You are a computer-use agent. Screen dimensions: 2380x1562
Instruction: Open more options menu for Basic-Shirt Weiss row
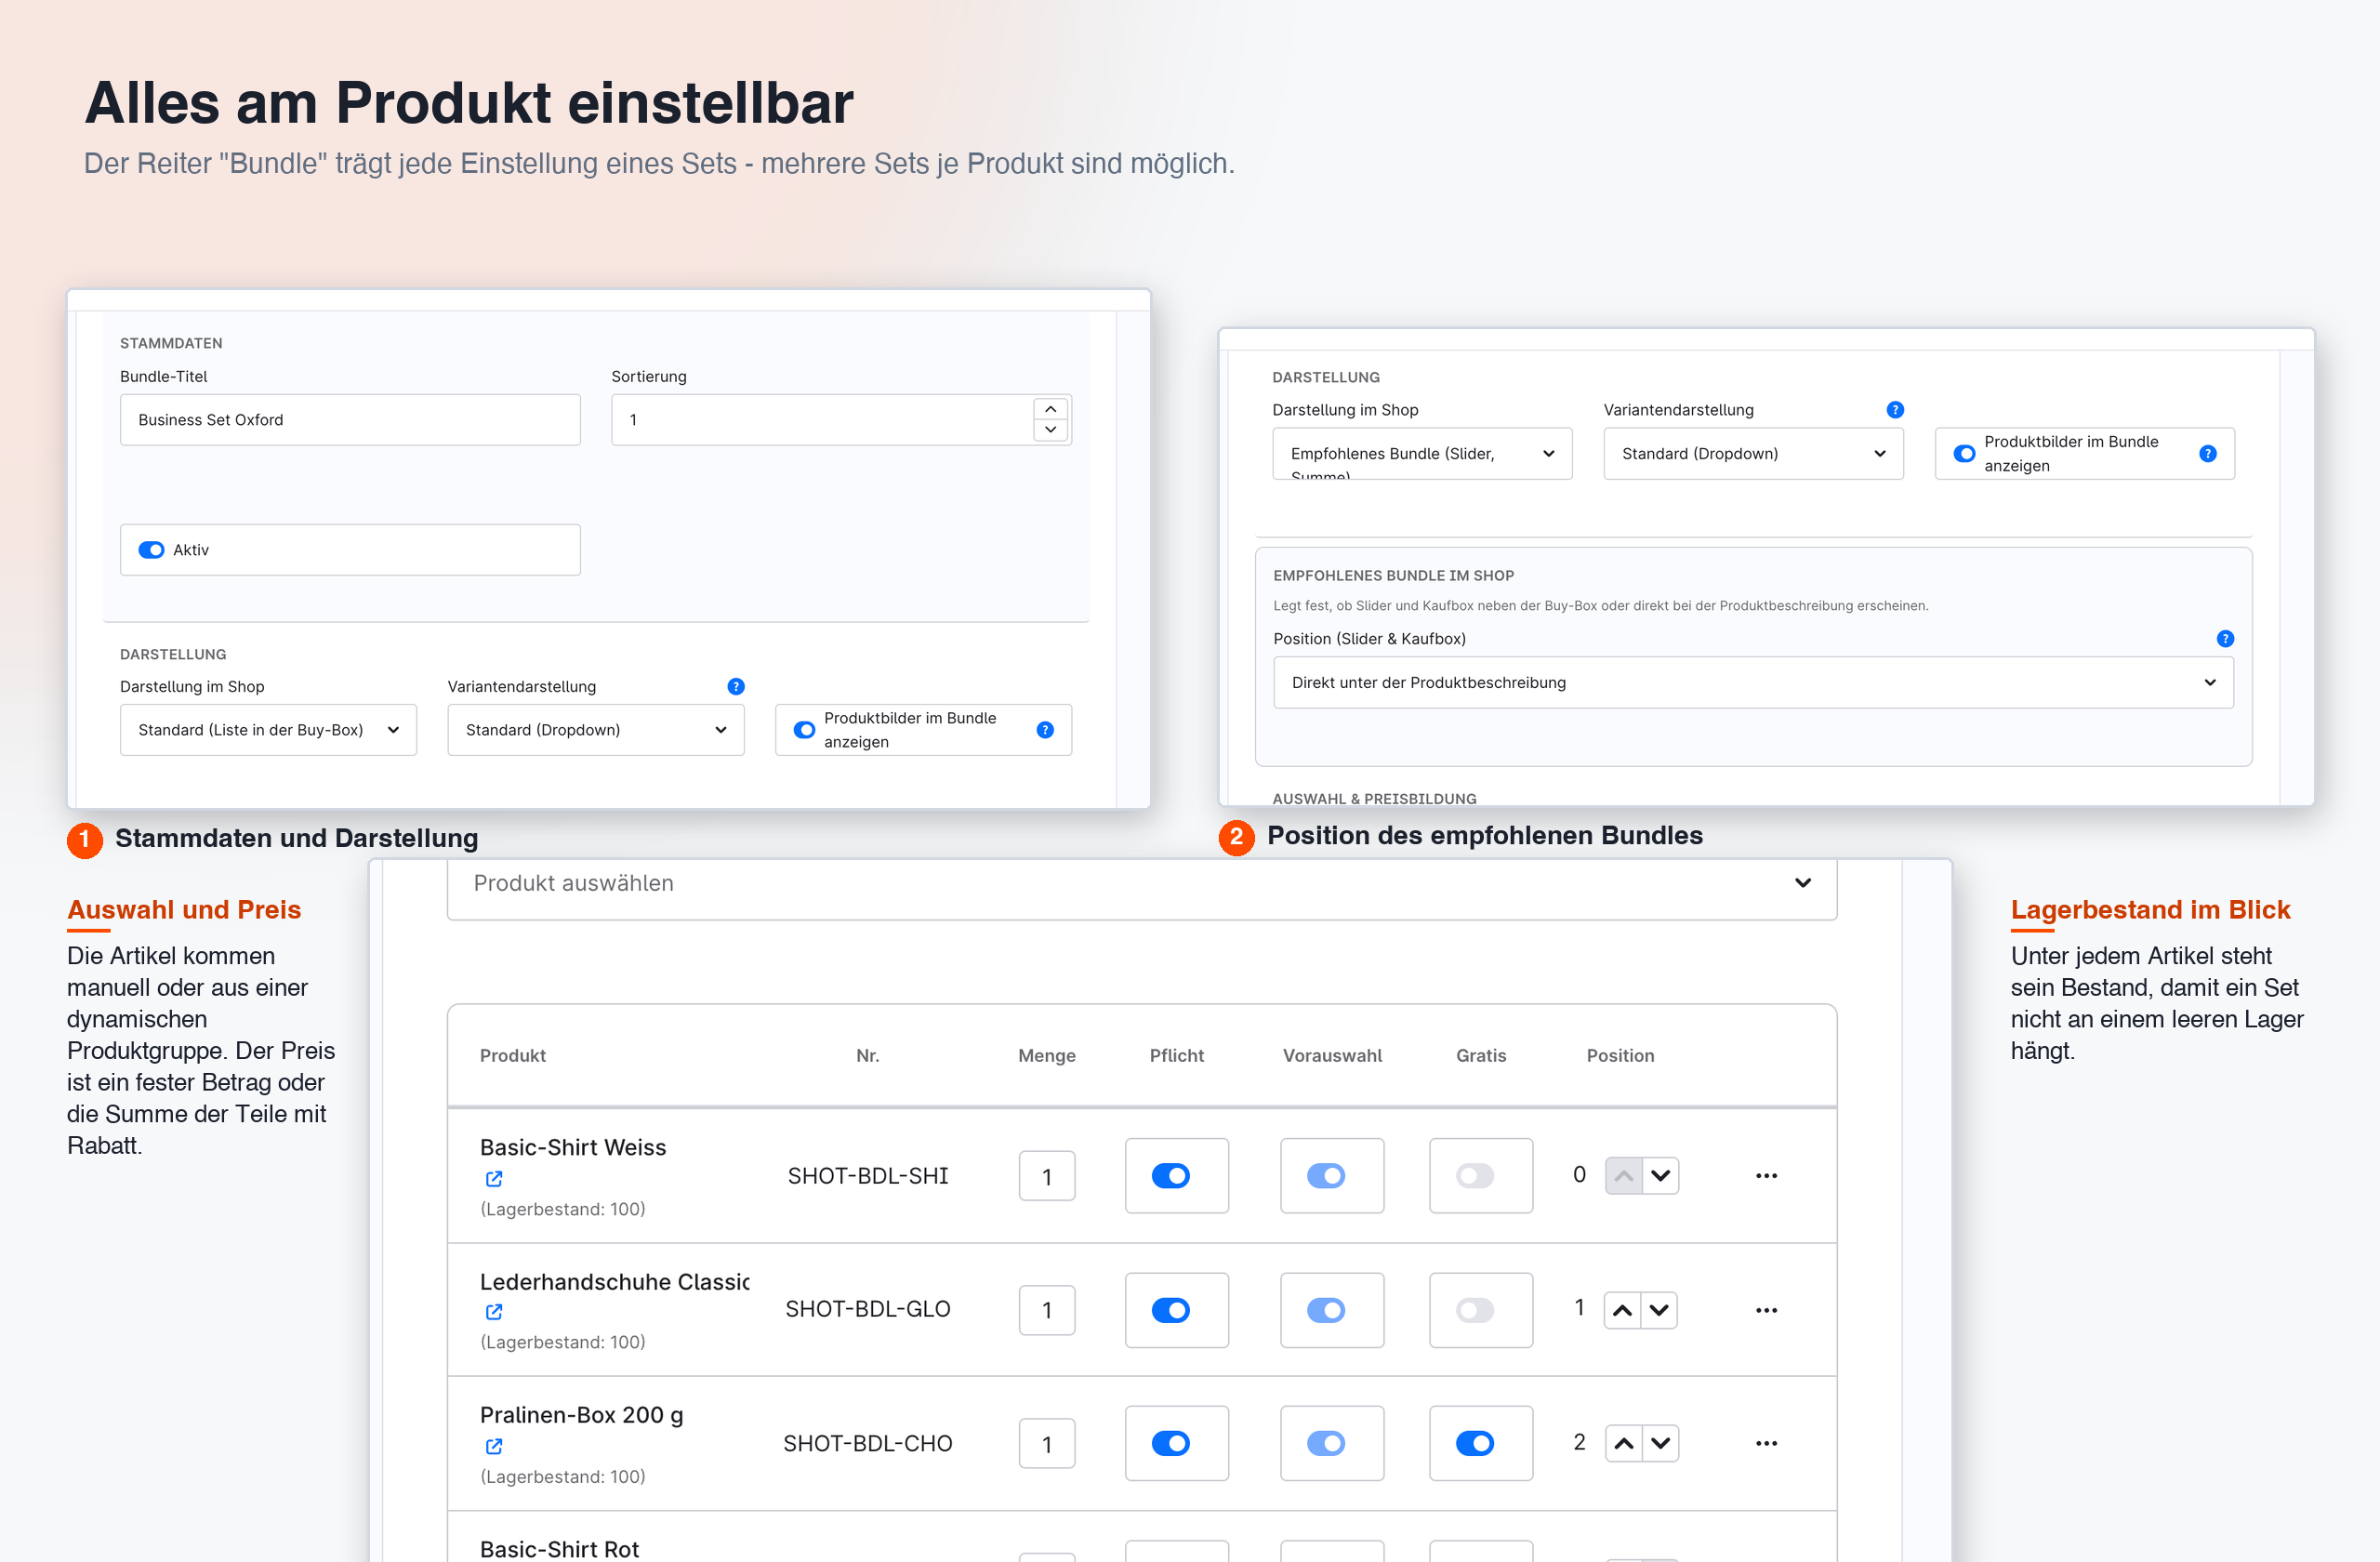[x=1766, y=1175]
